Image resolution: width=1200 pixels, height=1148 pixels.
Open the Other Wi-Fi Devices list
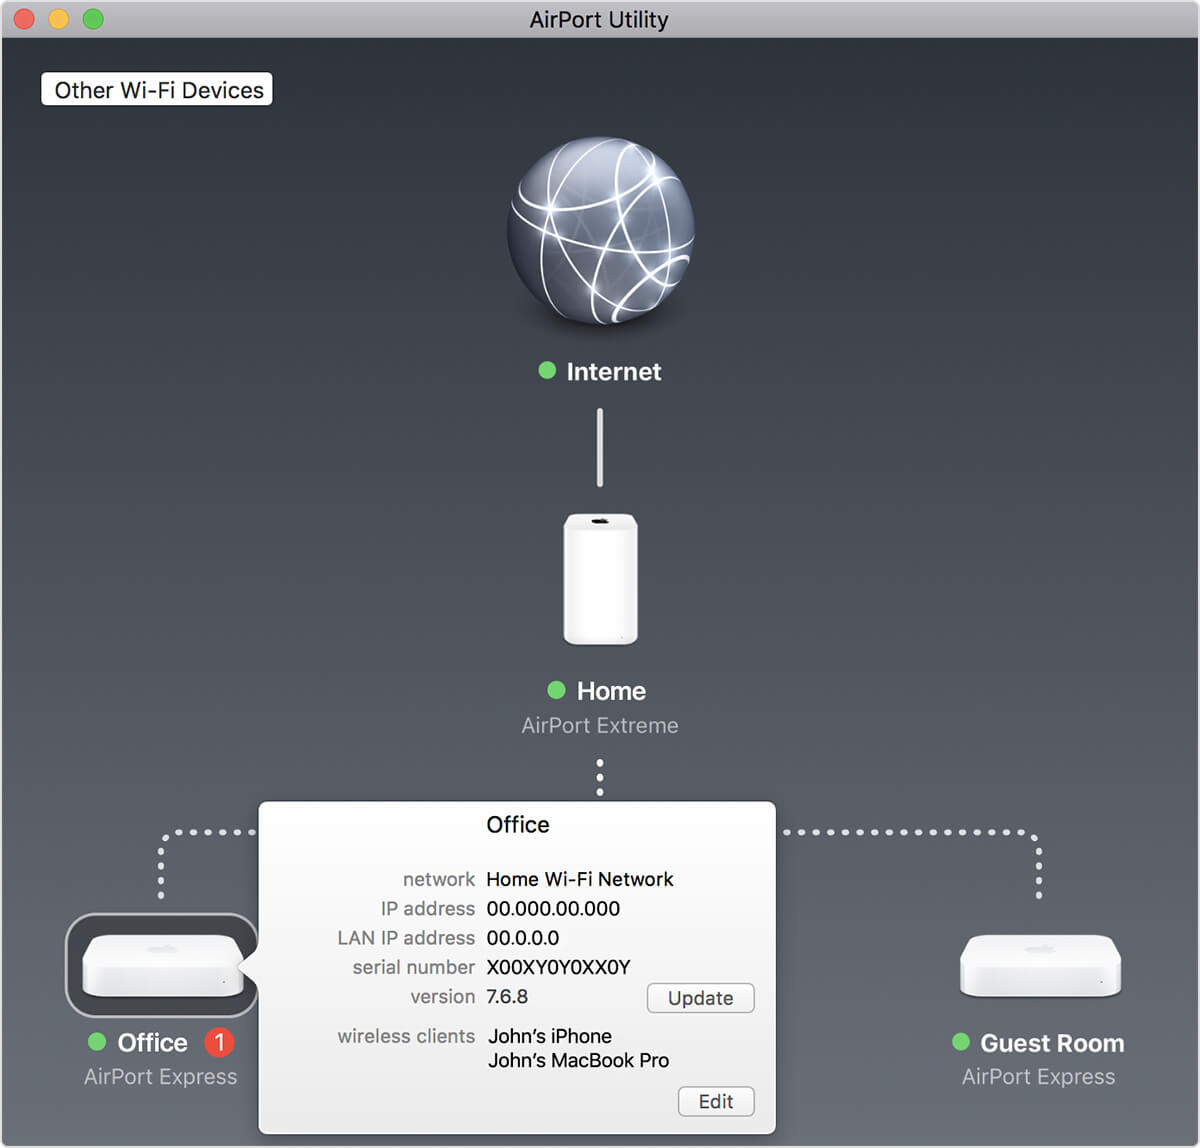(x=157, y=90)
